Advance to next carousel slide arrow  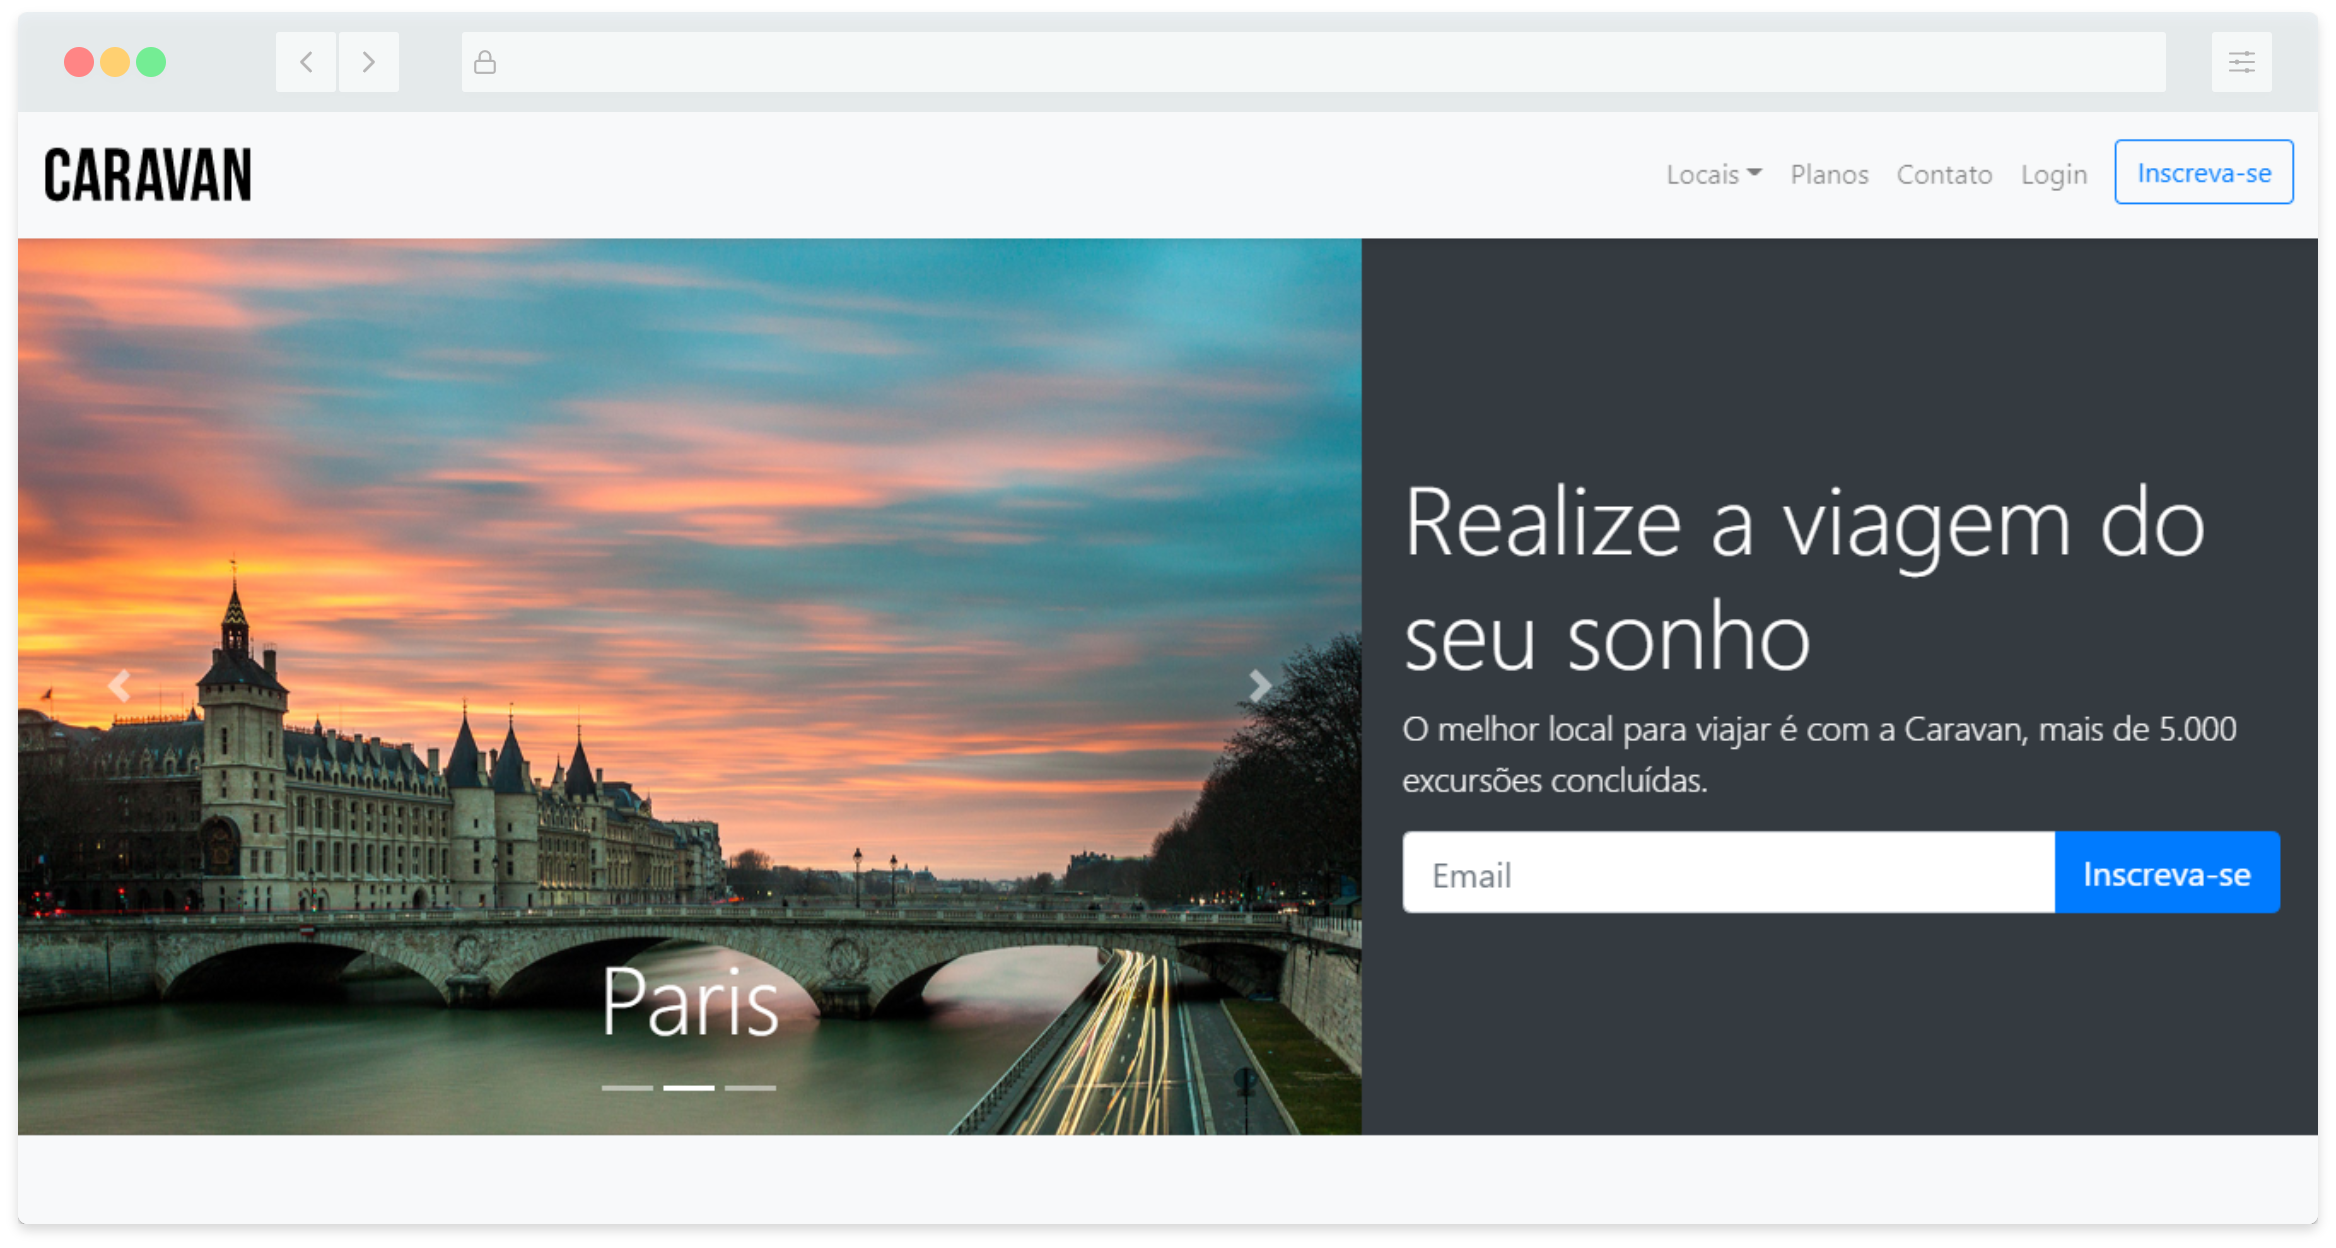pyautogui.click(x=1259, y=686)
